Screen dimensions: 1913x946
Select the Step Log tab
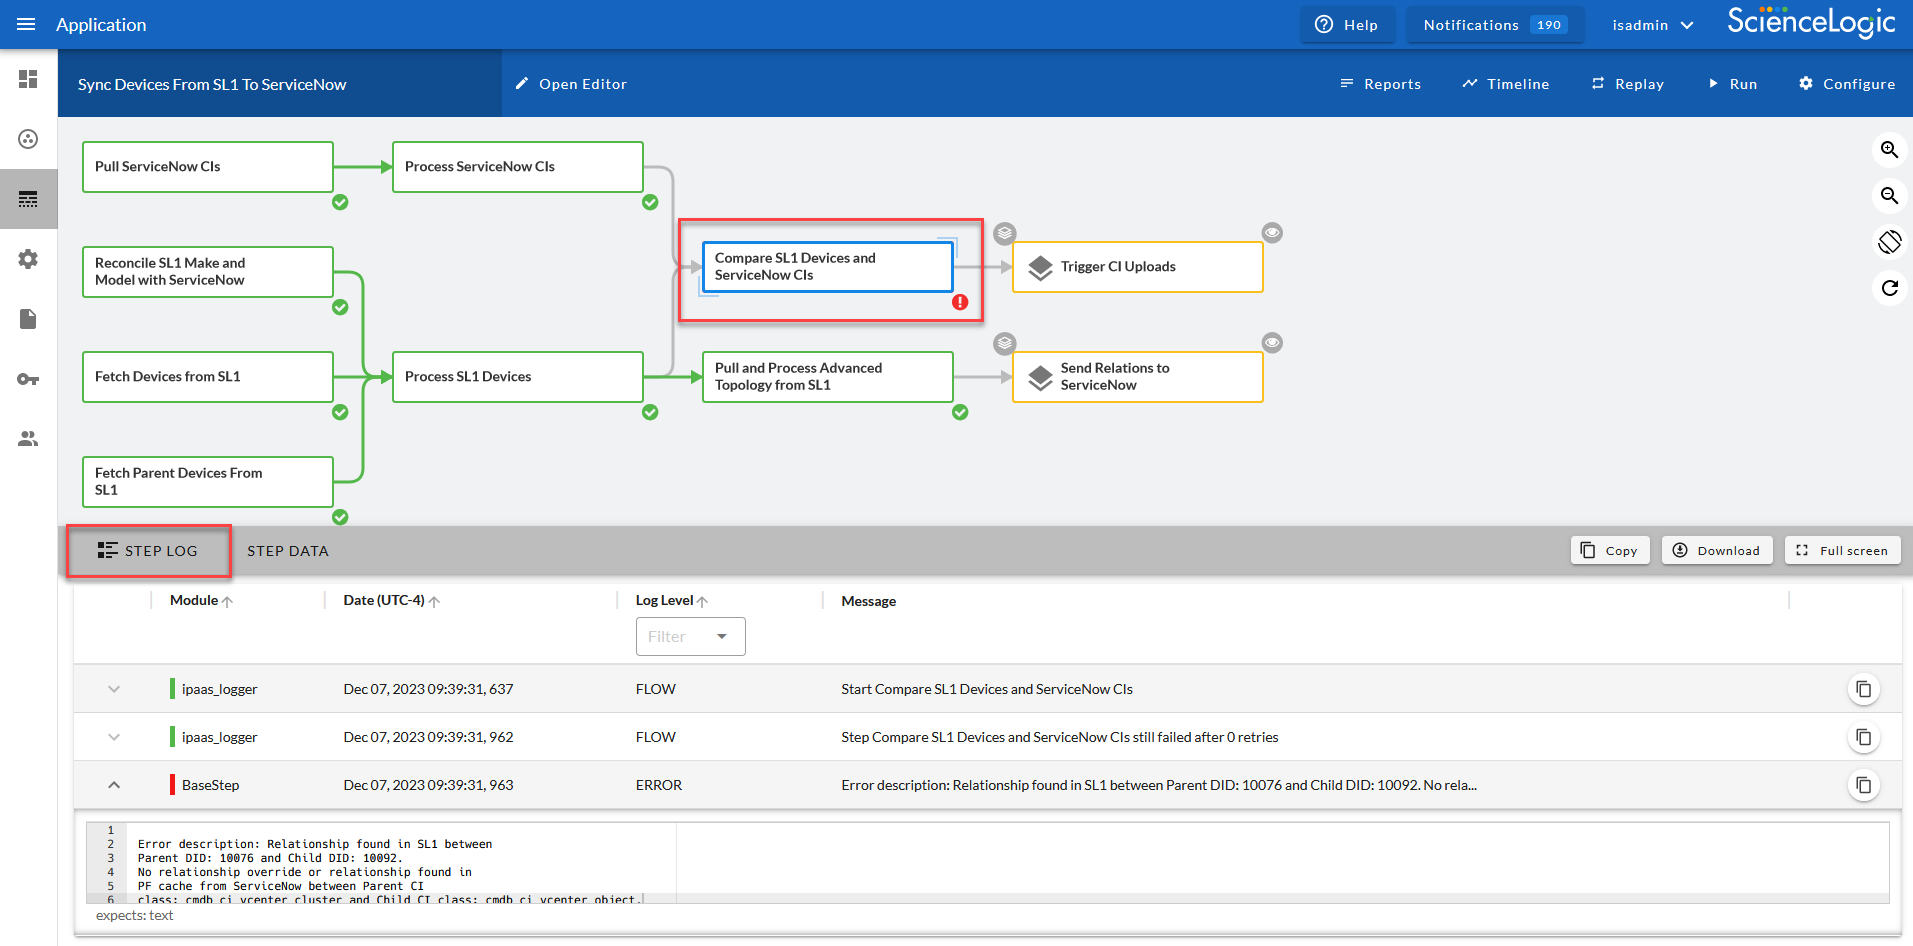point(148,551)
